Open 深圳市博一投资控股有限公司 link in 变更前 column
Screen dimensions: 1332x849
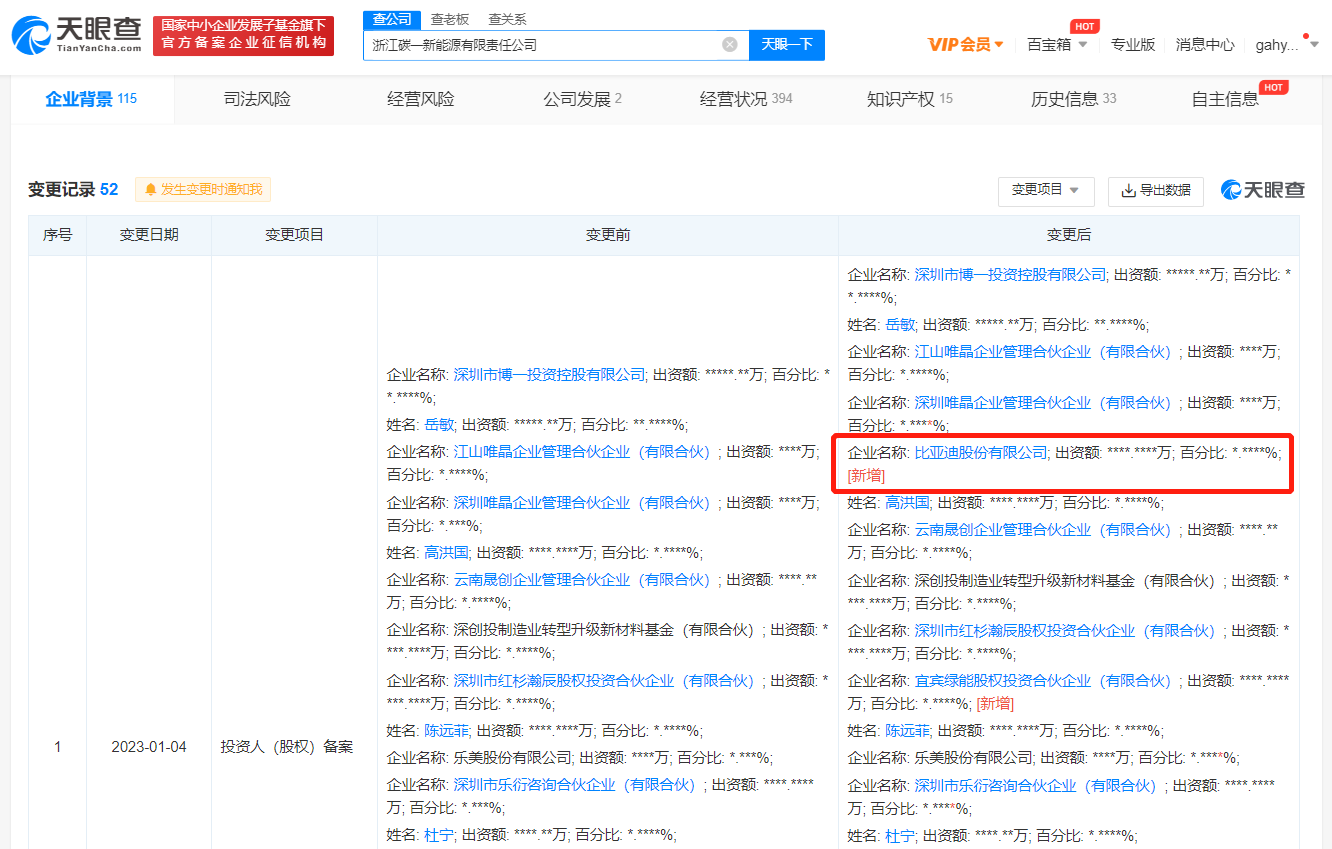(x=549, y=374)
